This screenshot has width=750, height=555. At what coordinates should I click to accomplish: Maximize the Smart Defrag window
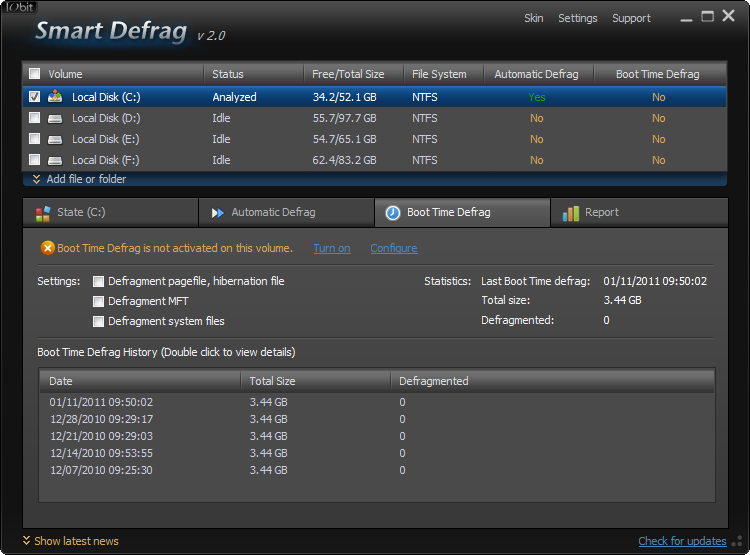click(707, 17)
